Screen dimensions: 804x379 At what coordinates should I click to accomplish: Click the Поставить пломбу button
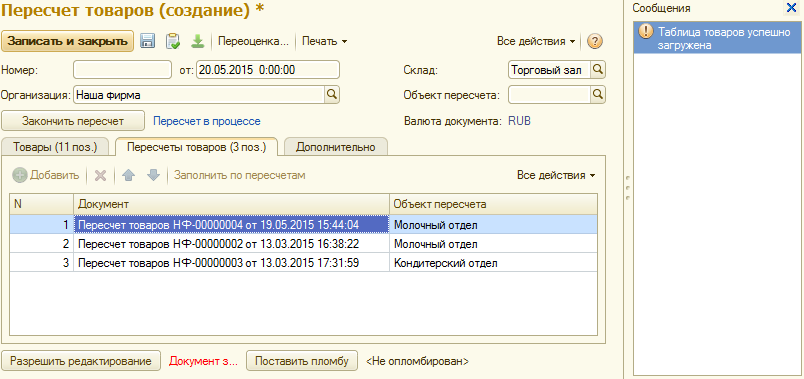click(x=302, y=361)
